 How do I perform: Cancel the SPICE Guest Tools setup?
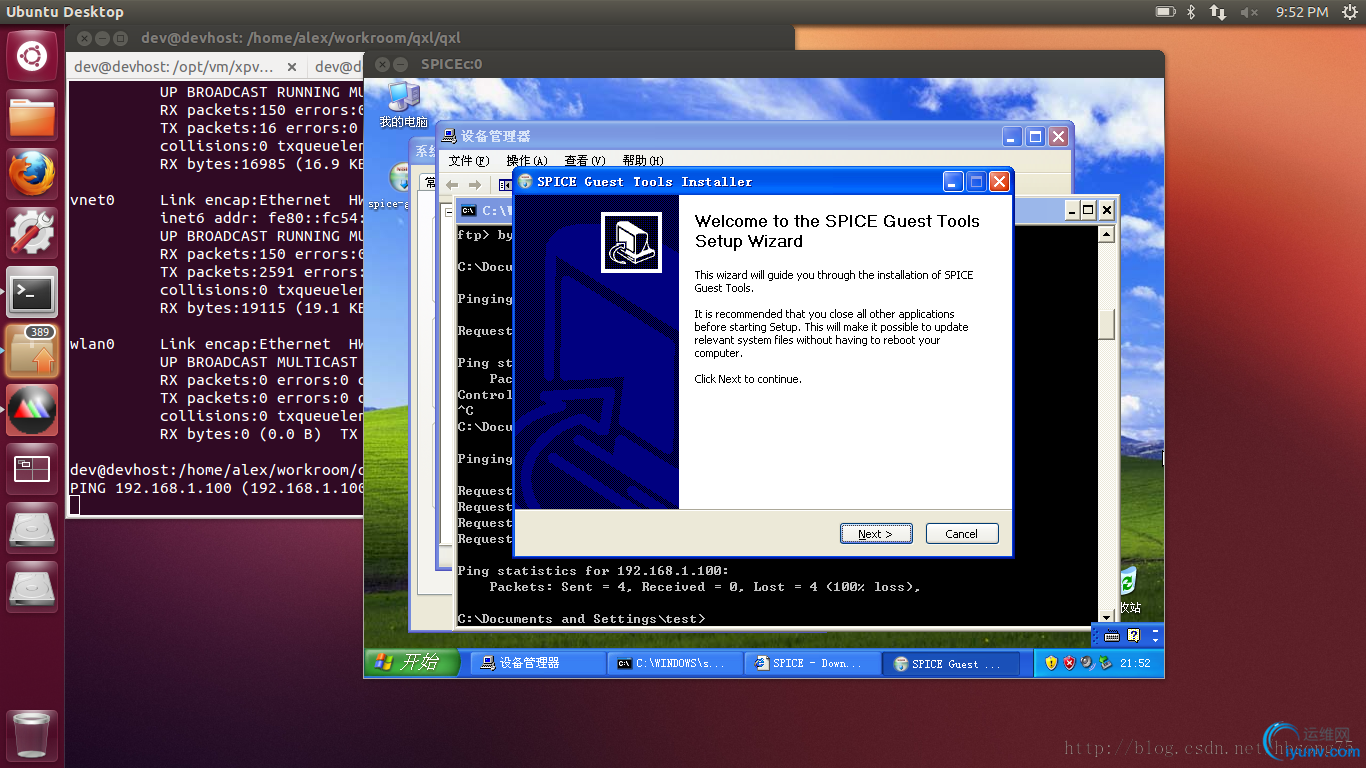point(962,534)
